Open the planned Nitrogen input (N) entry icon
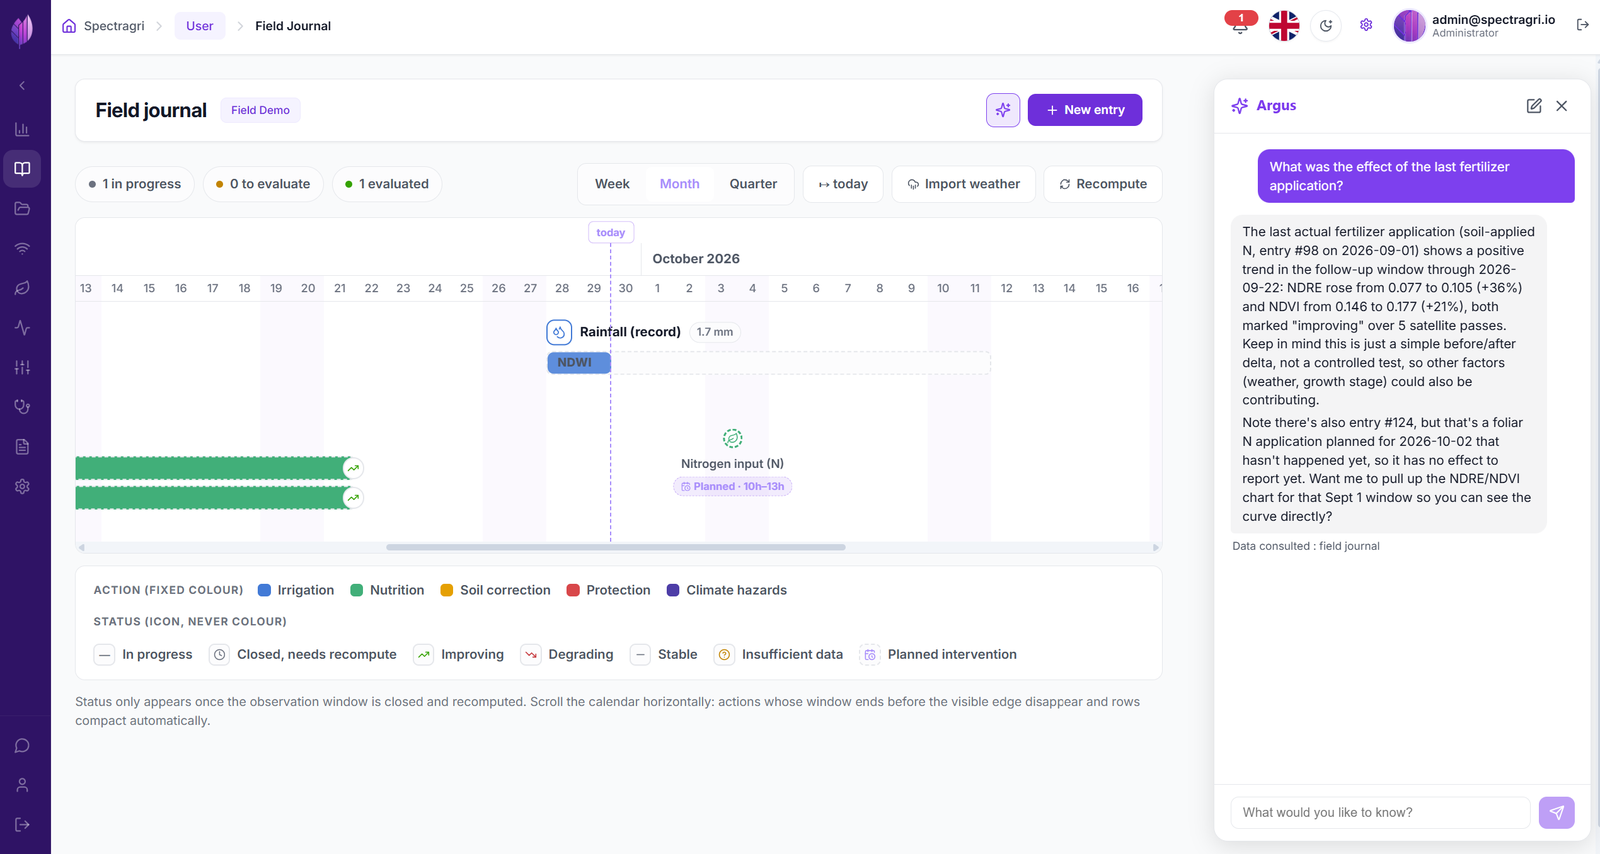This screenshot has height=854, width=1600. [733, 438]
